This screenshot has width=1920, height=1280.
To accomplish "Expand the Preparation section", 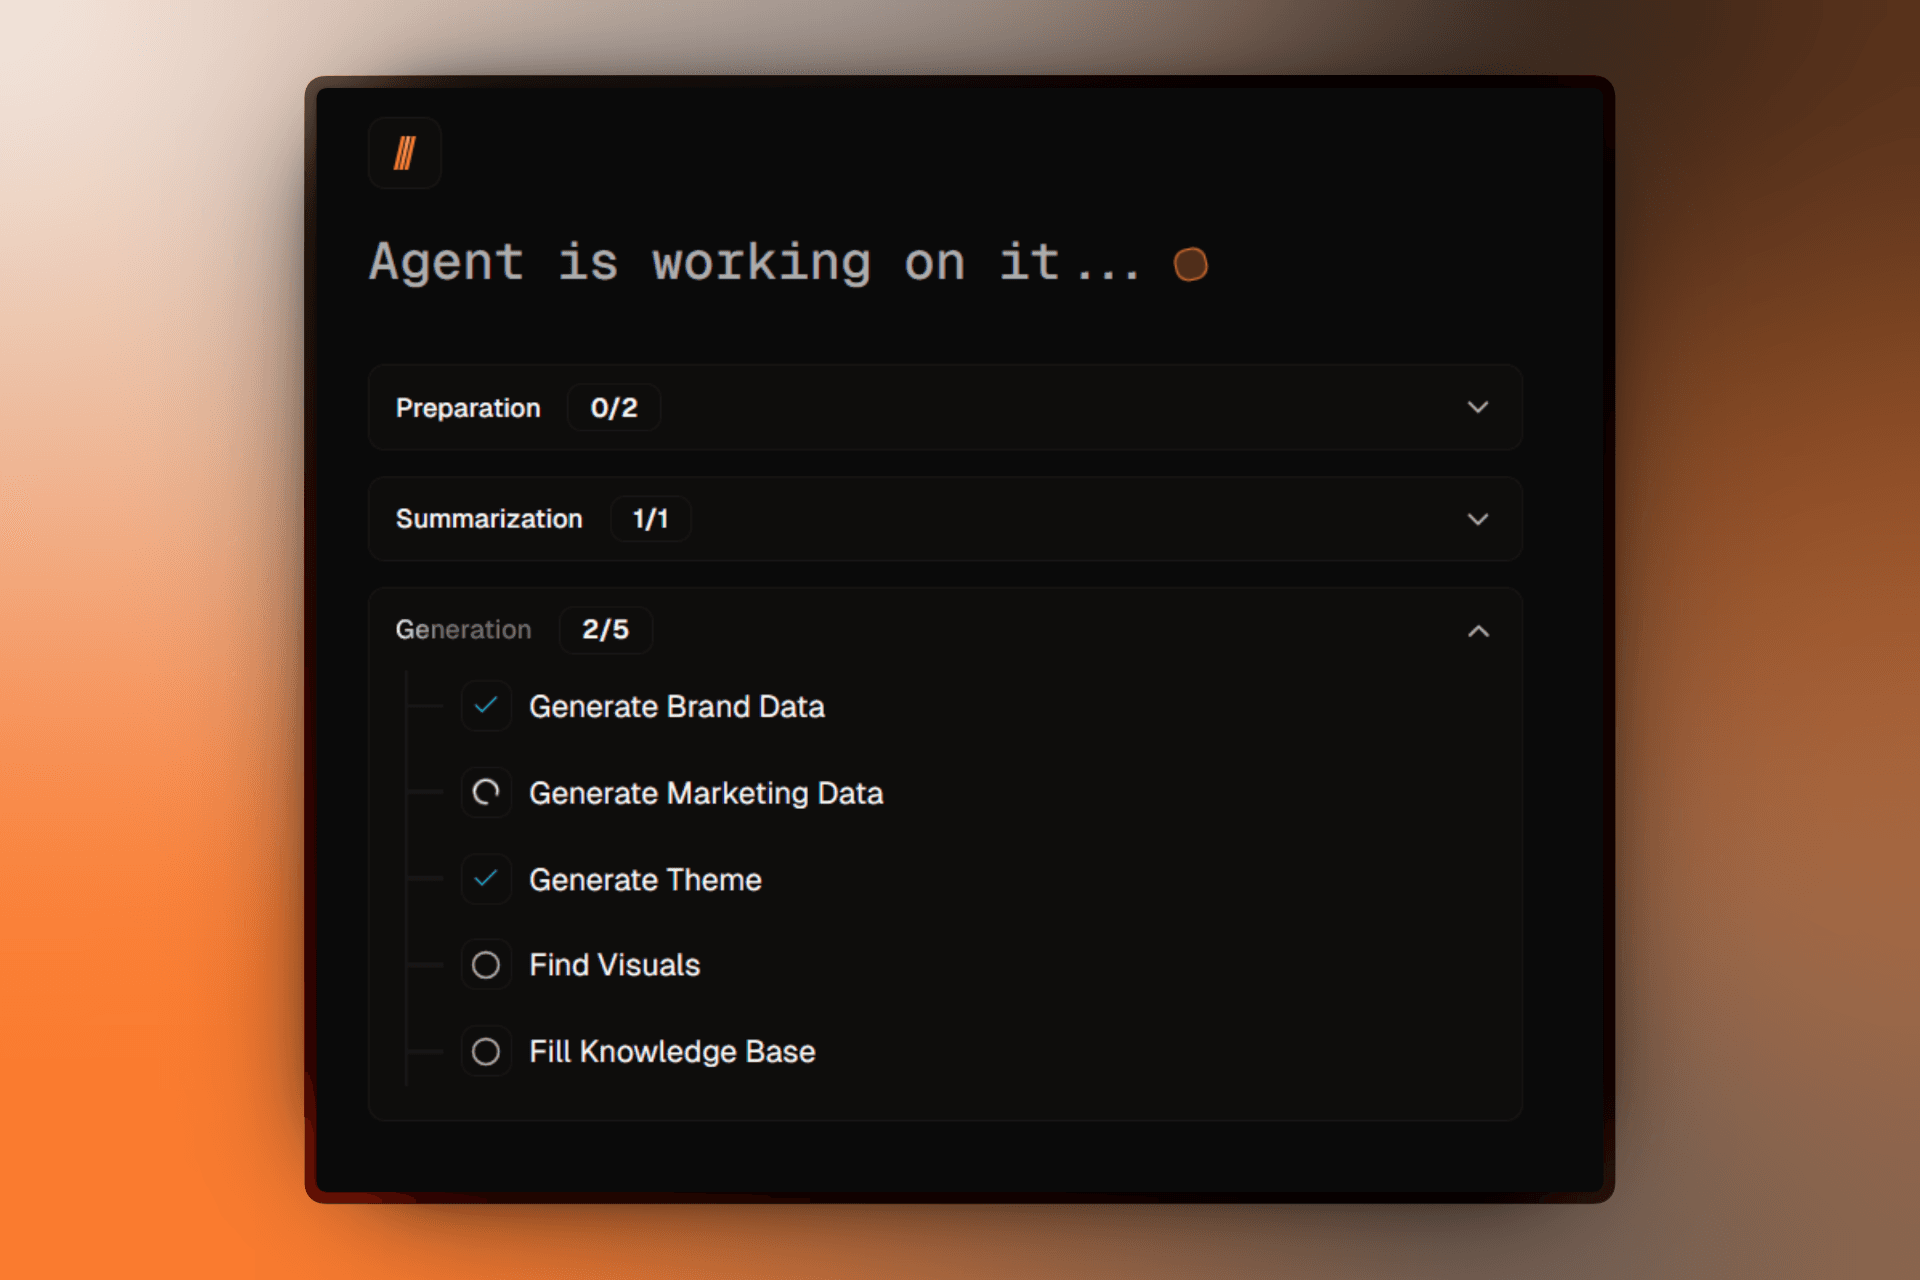I will (x=1478, y=407).
